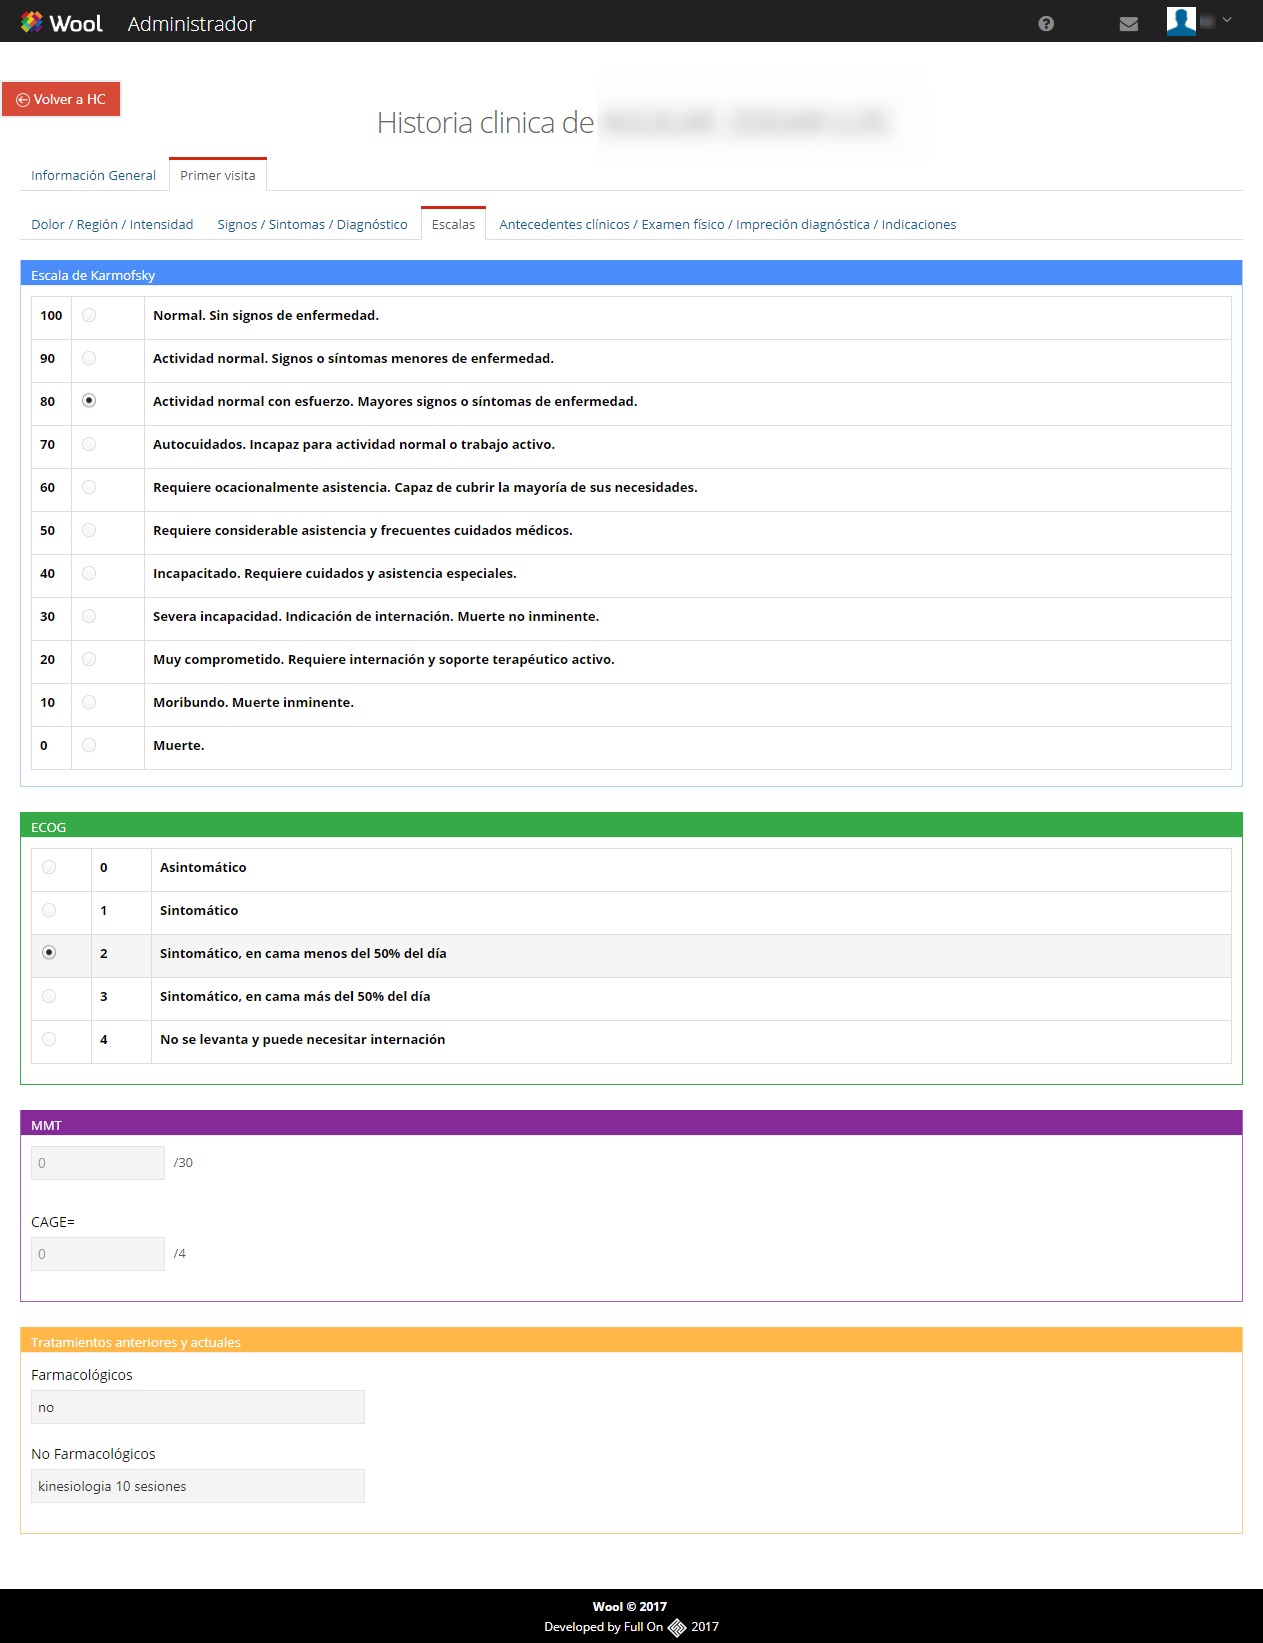The width and height of the screenshot is (1263, 1643).
Task: Click the Farmacológicos text field
Action: 198,1407
